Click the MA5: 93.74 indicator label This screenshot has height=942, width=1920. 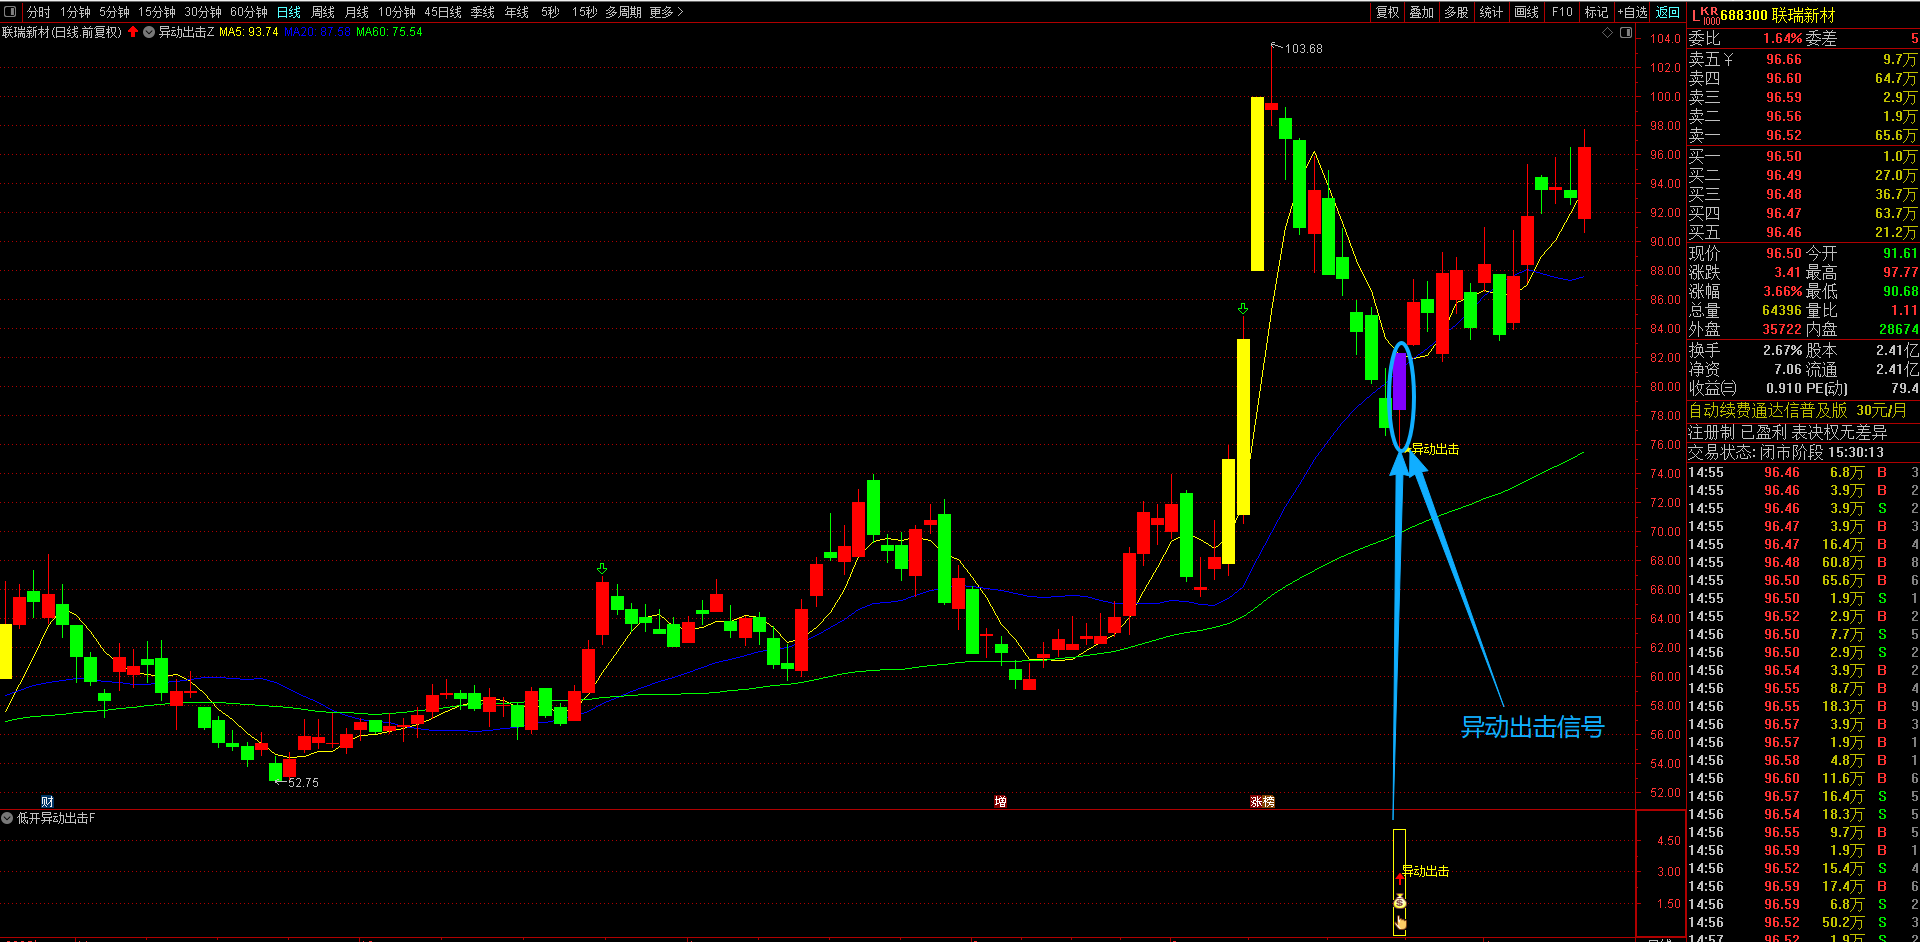click(x=248, y=32)
